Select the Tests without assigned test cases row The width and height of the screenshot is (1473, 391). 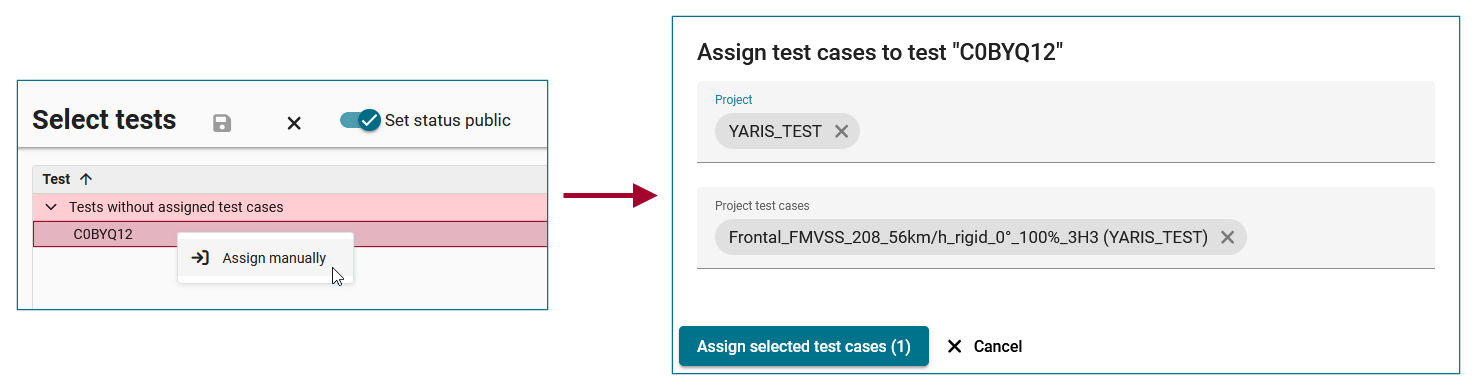[290, 207]
